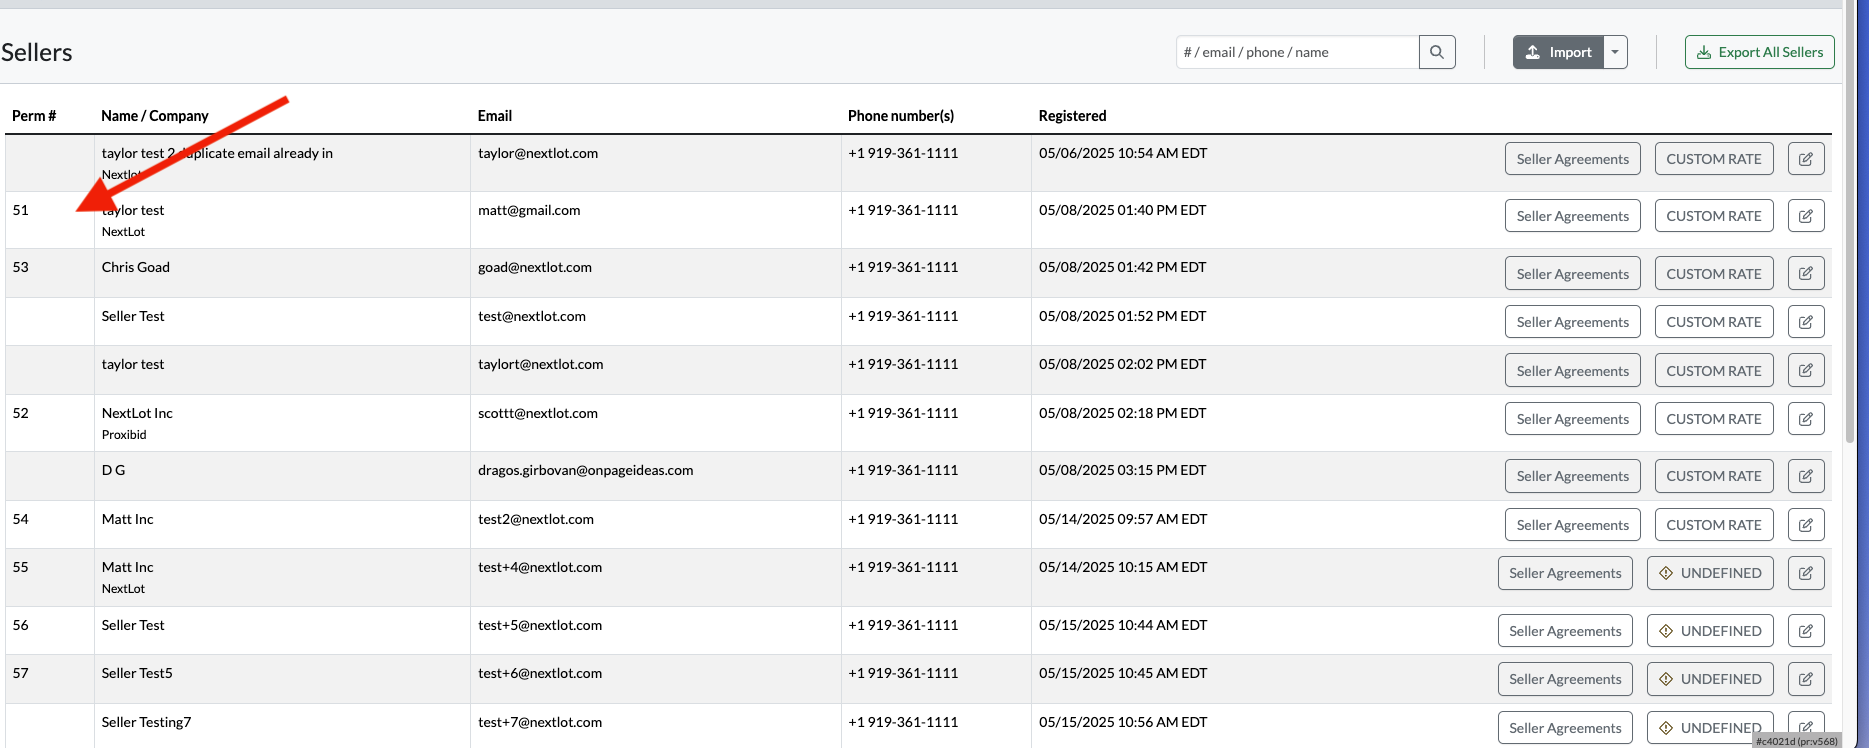Edit seller matt@gmail.com with pencil icon

tap(1806, 216)
